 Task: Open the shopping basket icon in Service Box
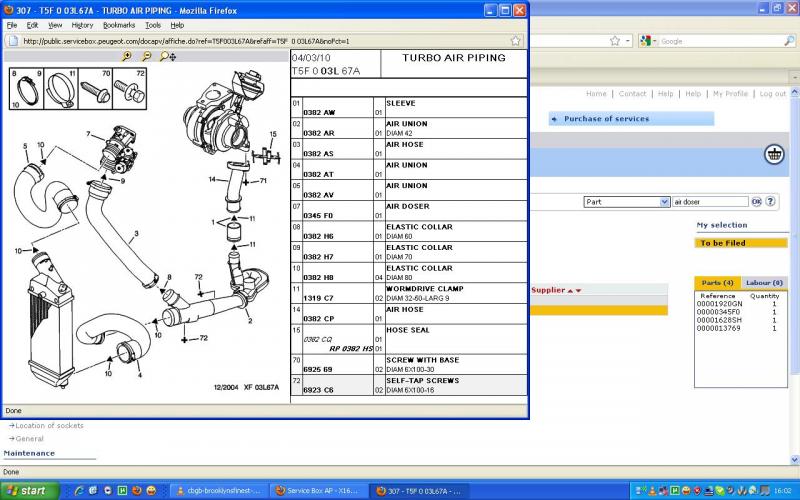[774, 155]
